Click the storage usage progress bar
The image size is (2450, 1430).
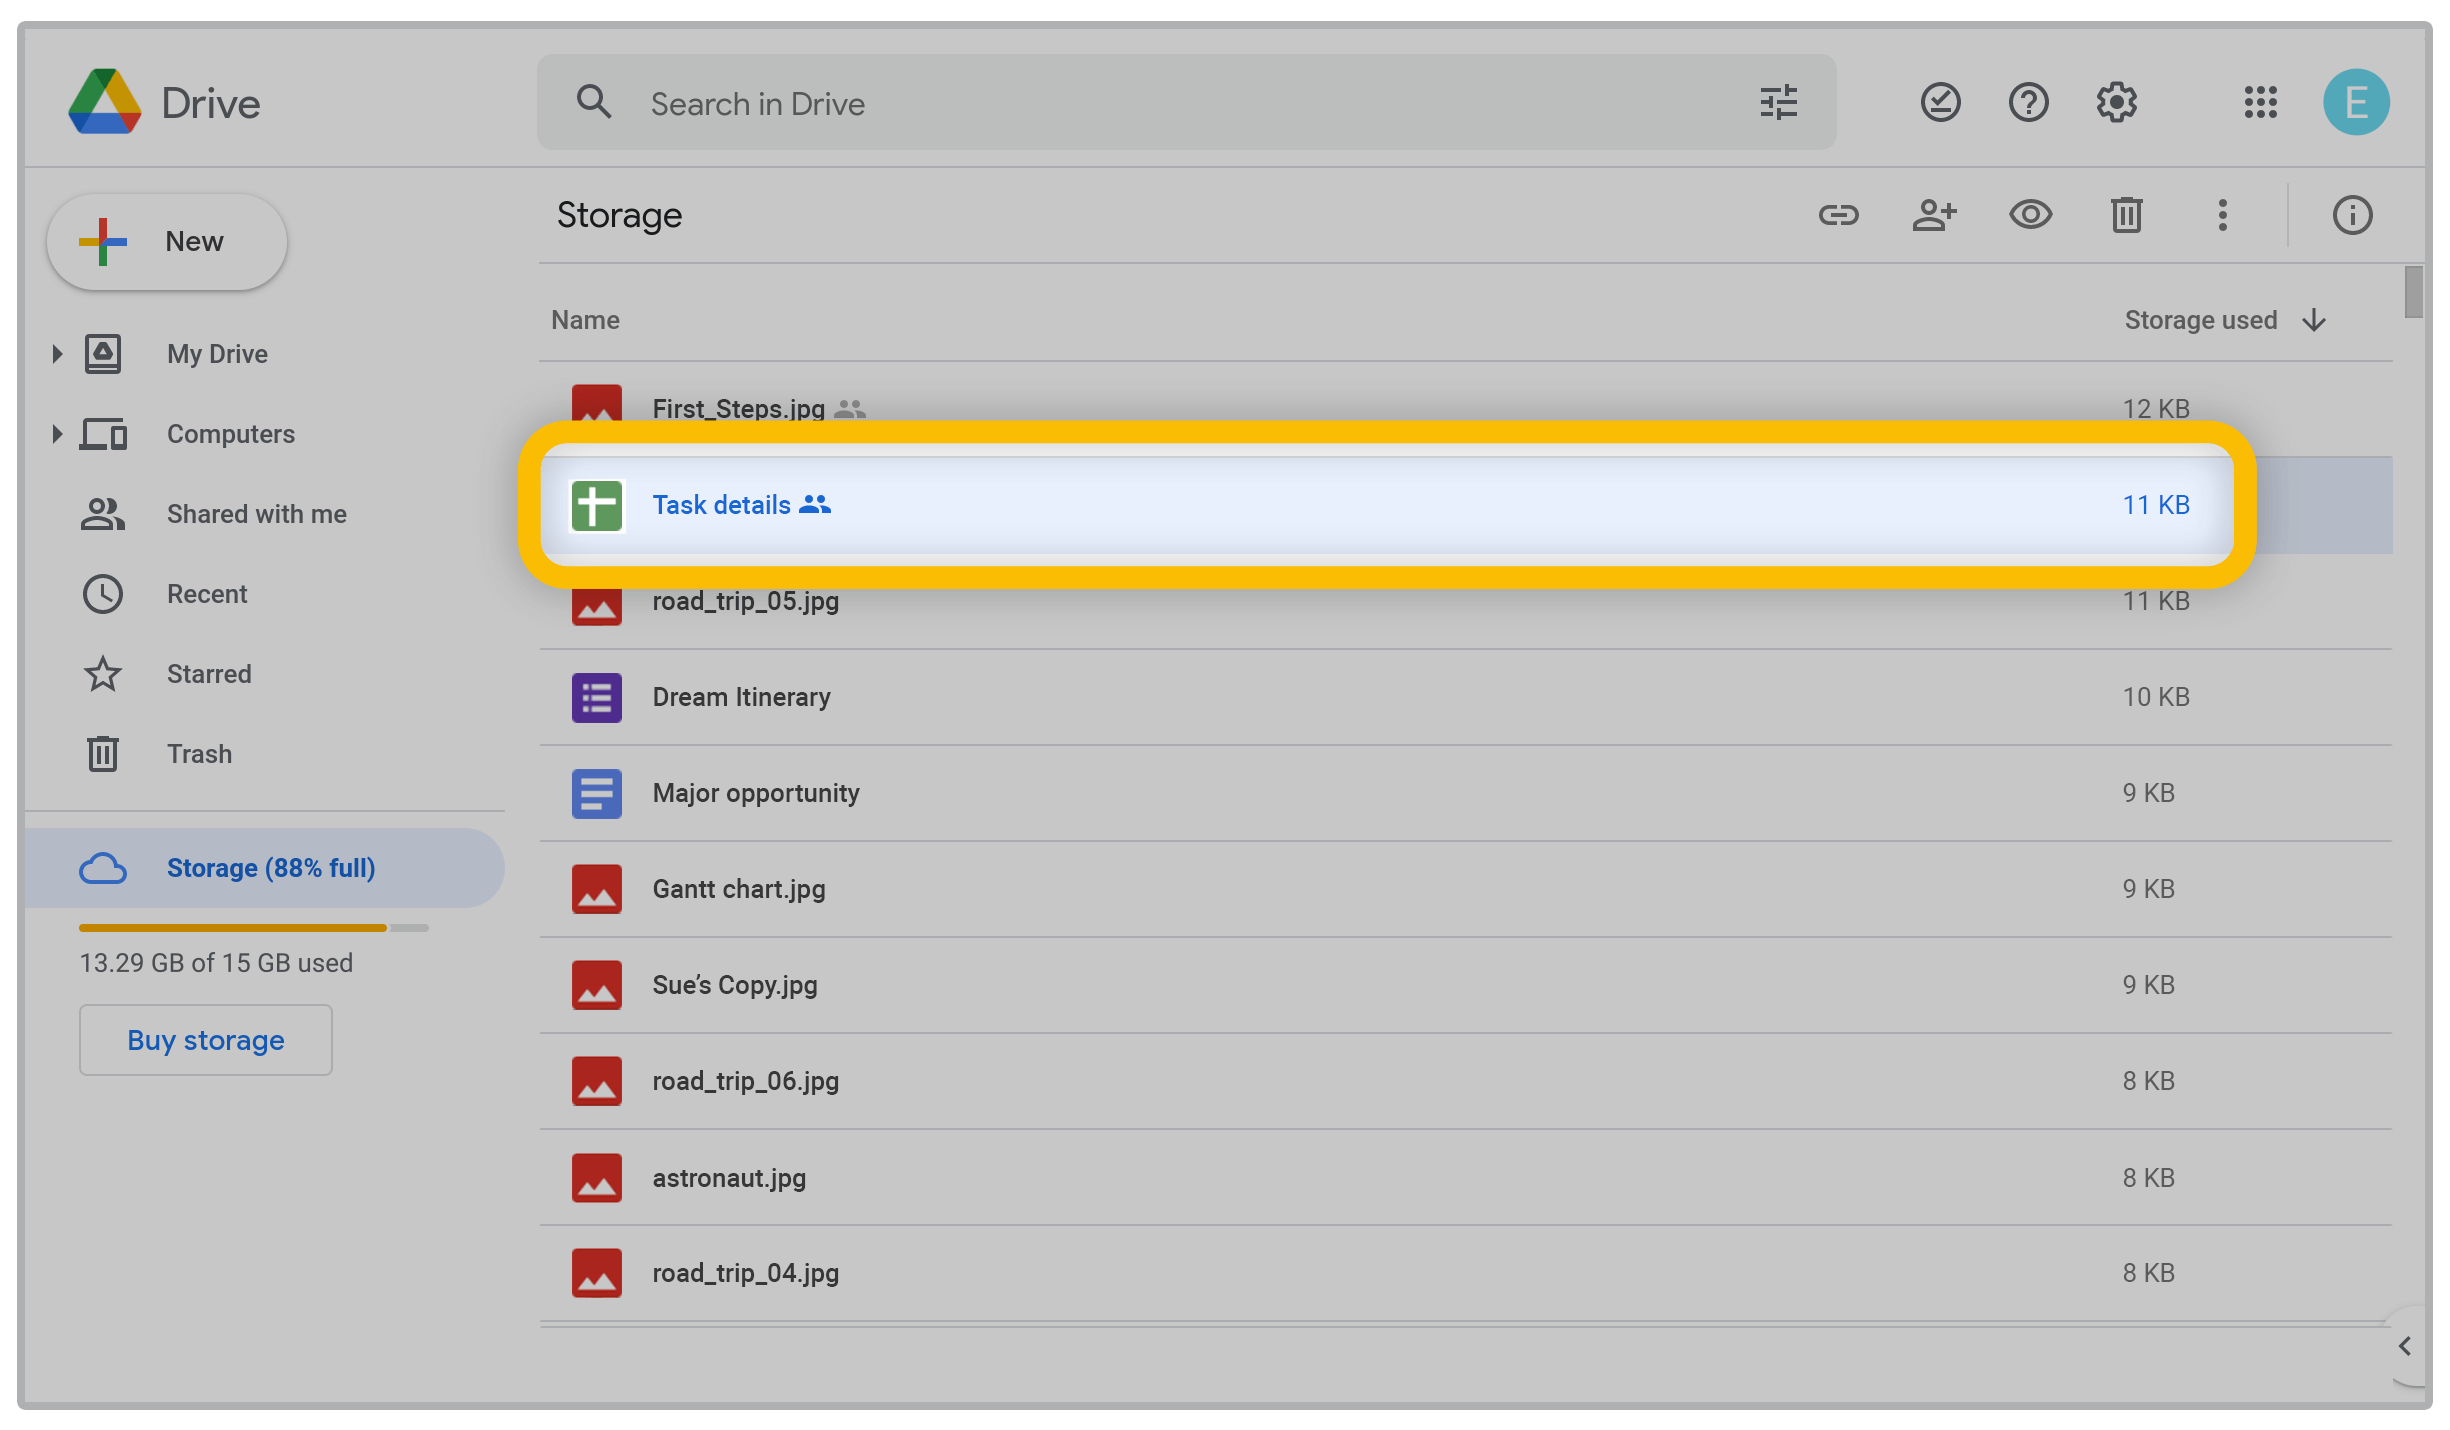pos(253,928)
